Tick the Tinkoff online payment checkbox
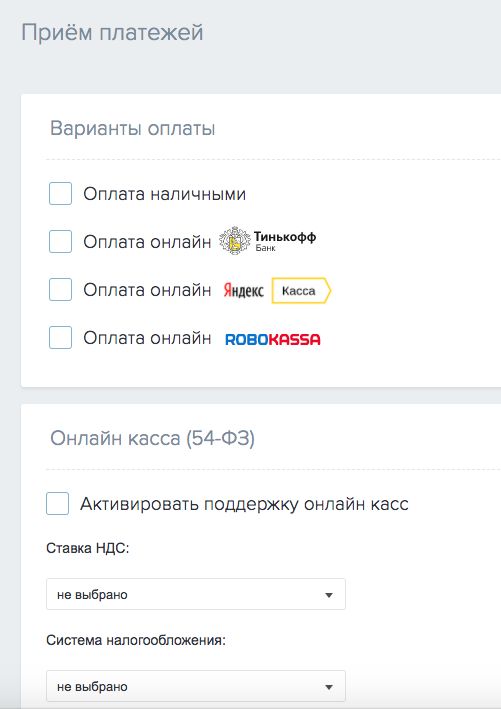Viewport: 501px width, 709px height. point(61,241)
